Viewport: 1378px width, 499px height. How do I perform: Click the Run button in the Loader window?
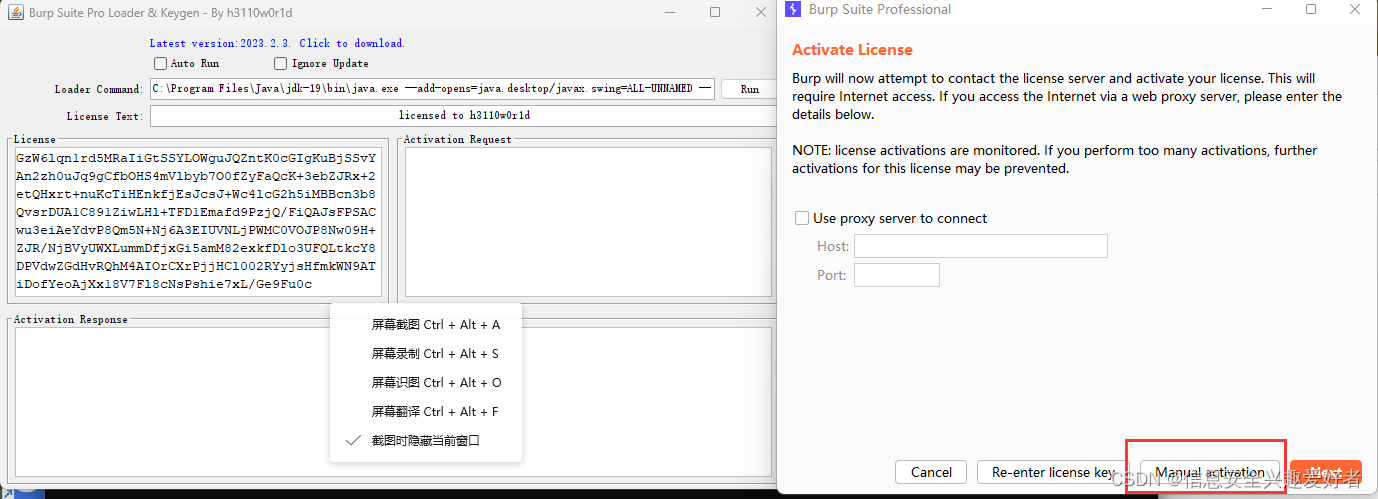749,89
